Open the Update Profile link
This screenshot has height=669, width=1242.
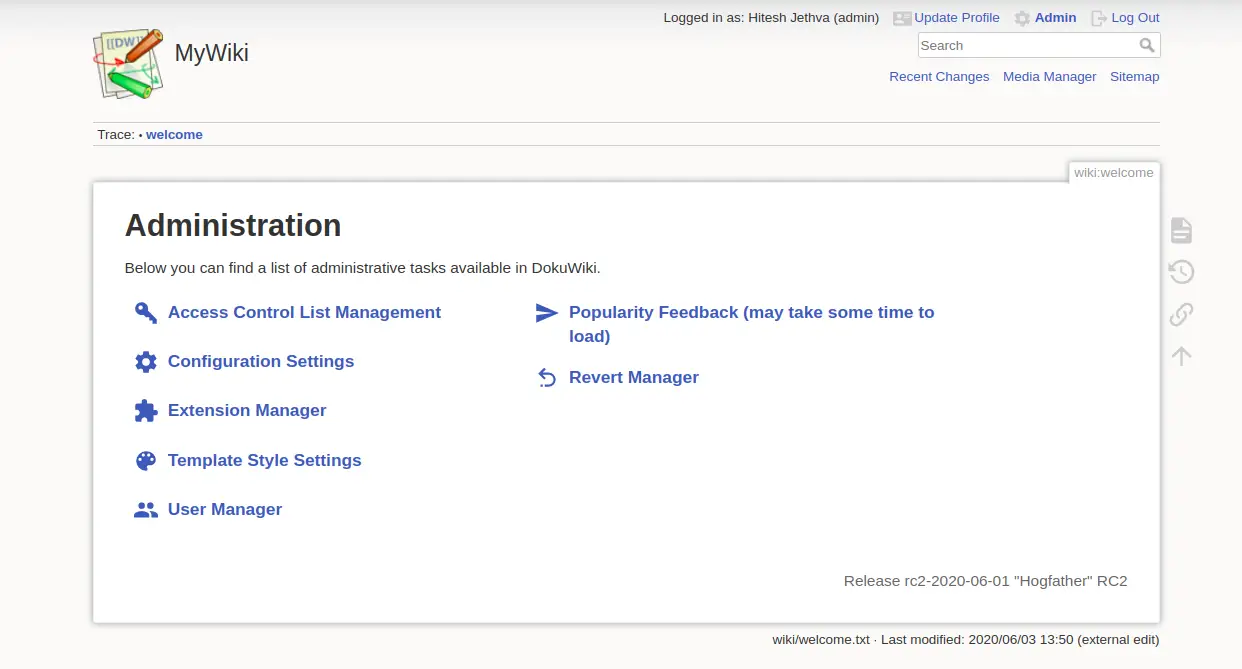coord(957,18)
